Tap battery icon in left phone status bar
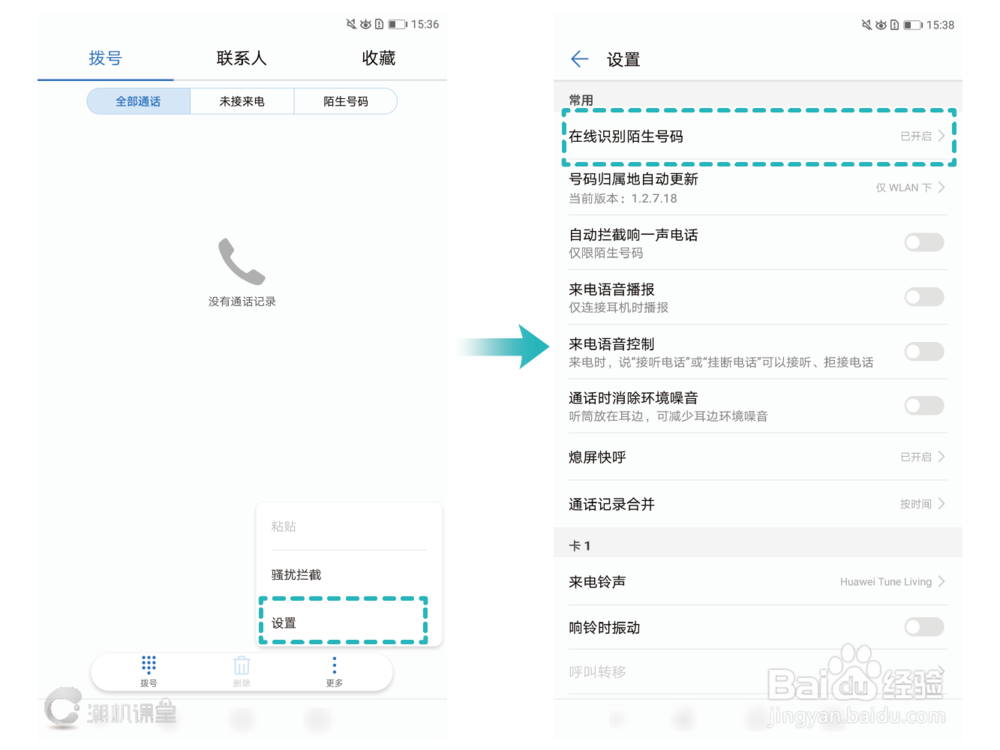Viewport: 1000px width, 750px height. [397, 24]
